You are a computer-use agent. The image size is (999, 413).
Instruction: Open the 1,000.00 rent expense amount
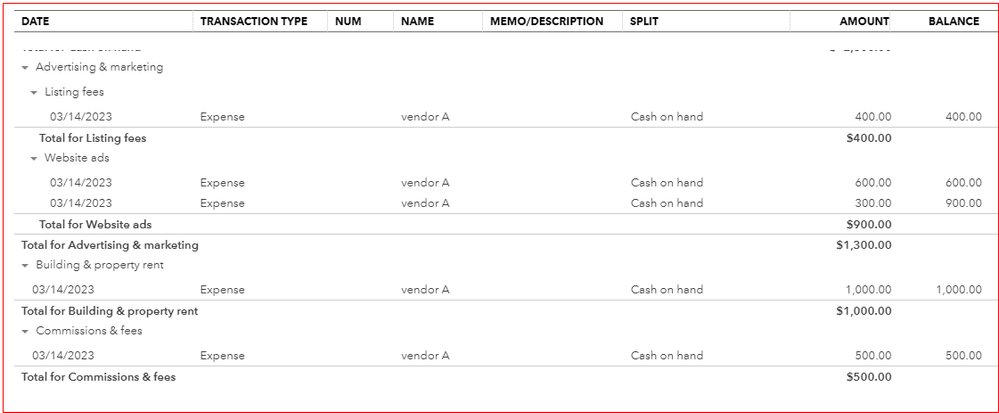[x=866, y=290]
